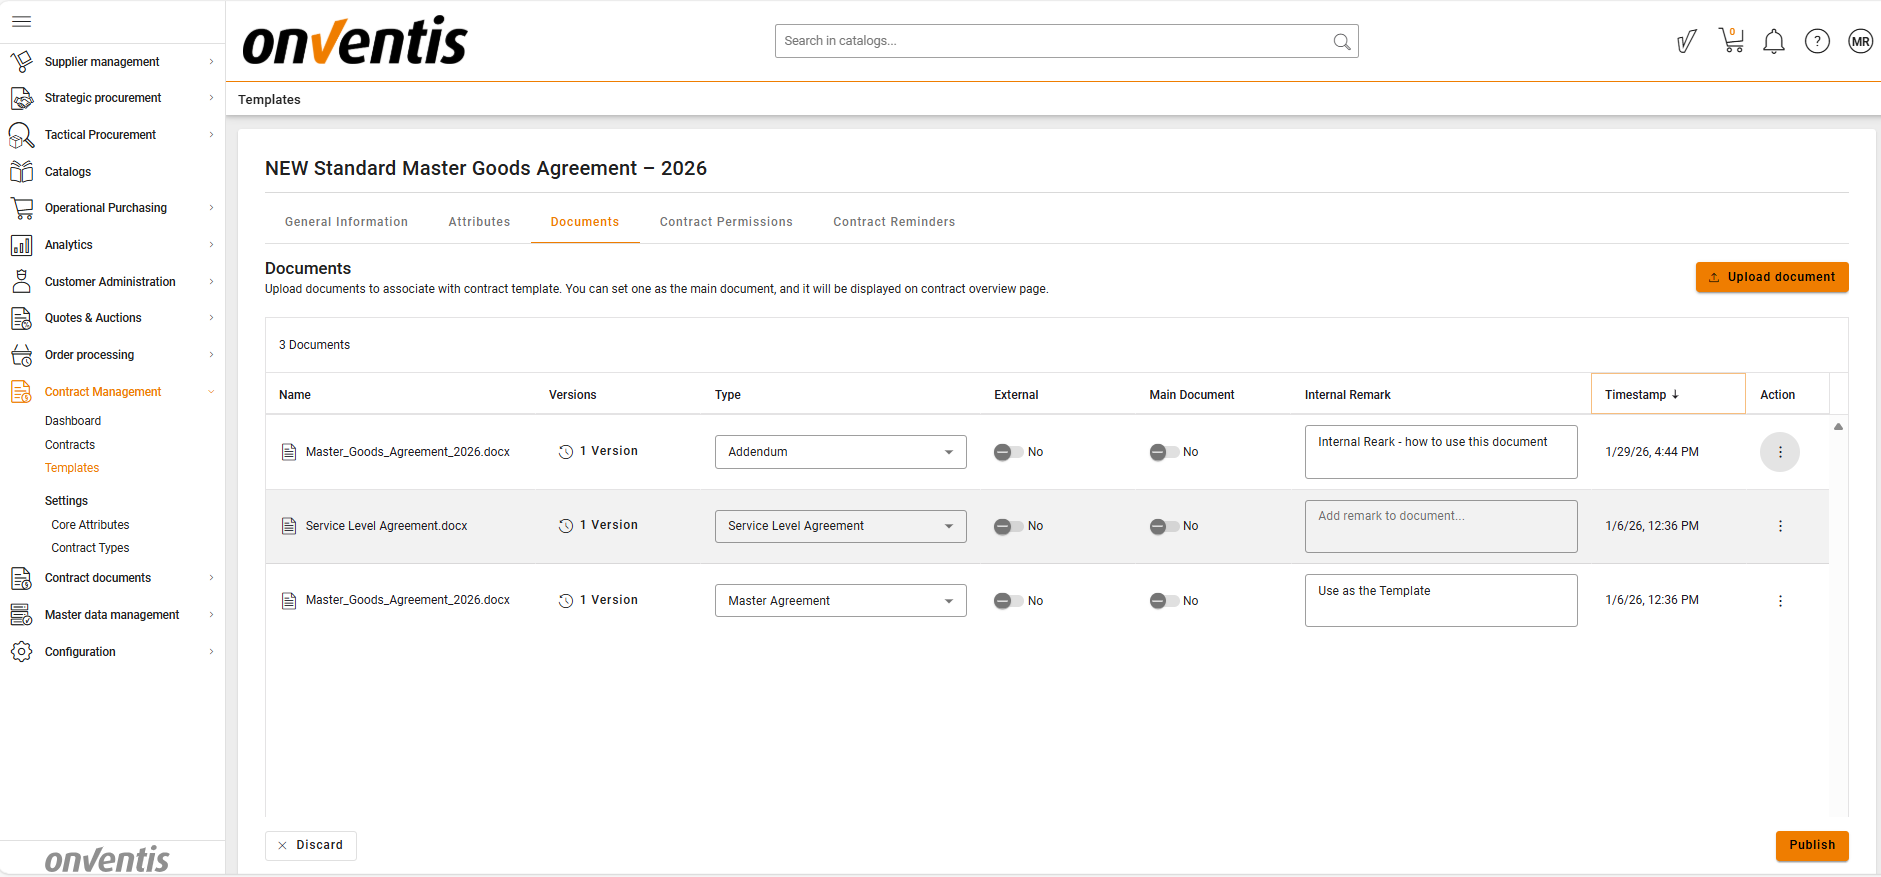1881x877 pixels.
Task: Enable Main Document for Master Agreement row
Action: pos(1163,601)
